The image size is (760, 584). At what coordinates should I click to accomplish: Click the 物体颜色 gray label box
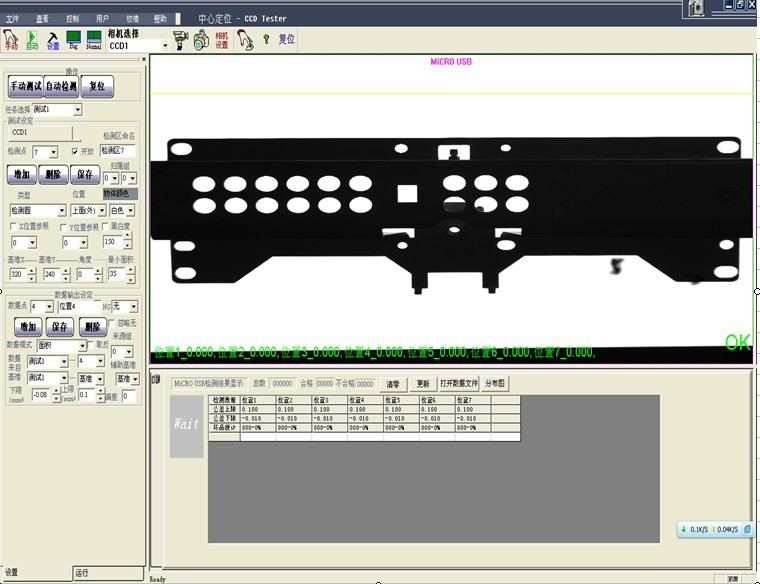click(x=120, y=194)
